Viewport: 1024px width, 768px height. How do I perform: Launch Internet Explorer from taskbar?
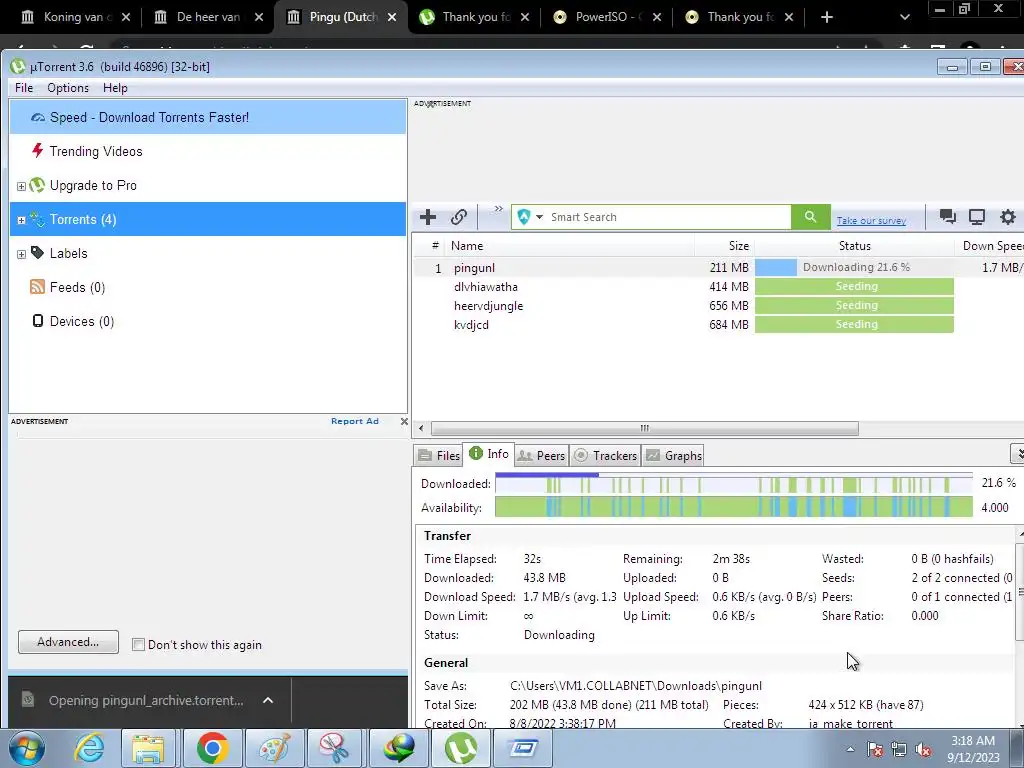[x=89, y=748]
